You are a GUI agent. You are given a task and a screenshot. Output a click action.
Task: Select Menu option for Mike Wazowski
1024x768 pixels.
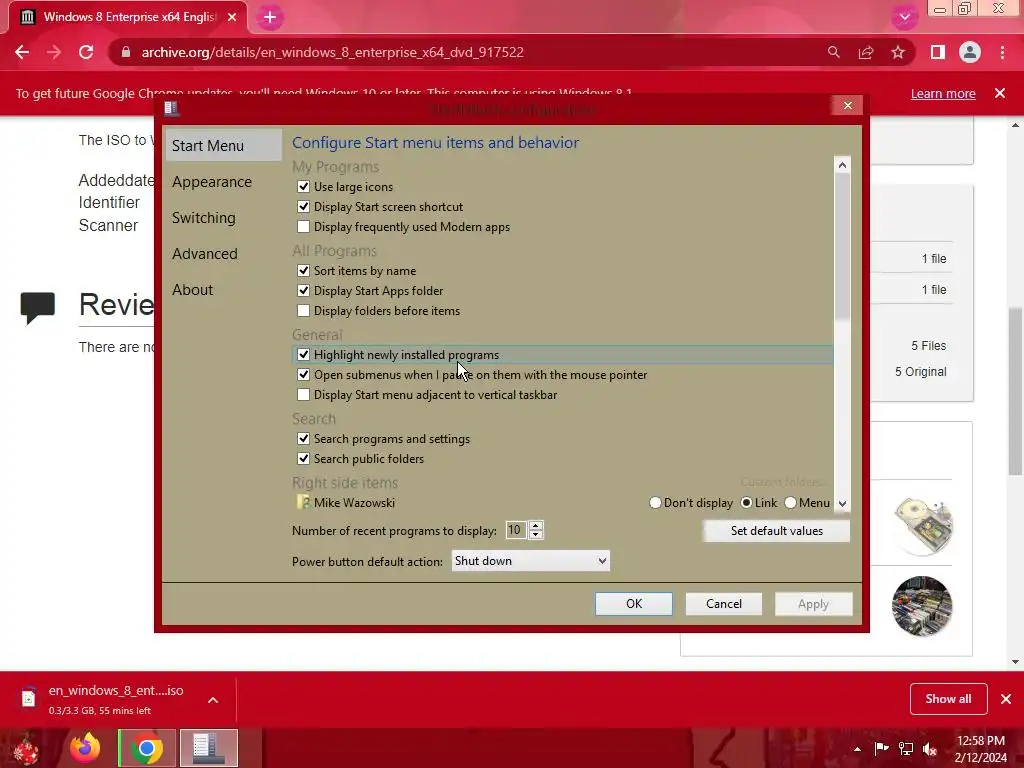click(x=790, y=503)
